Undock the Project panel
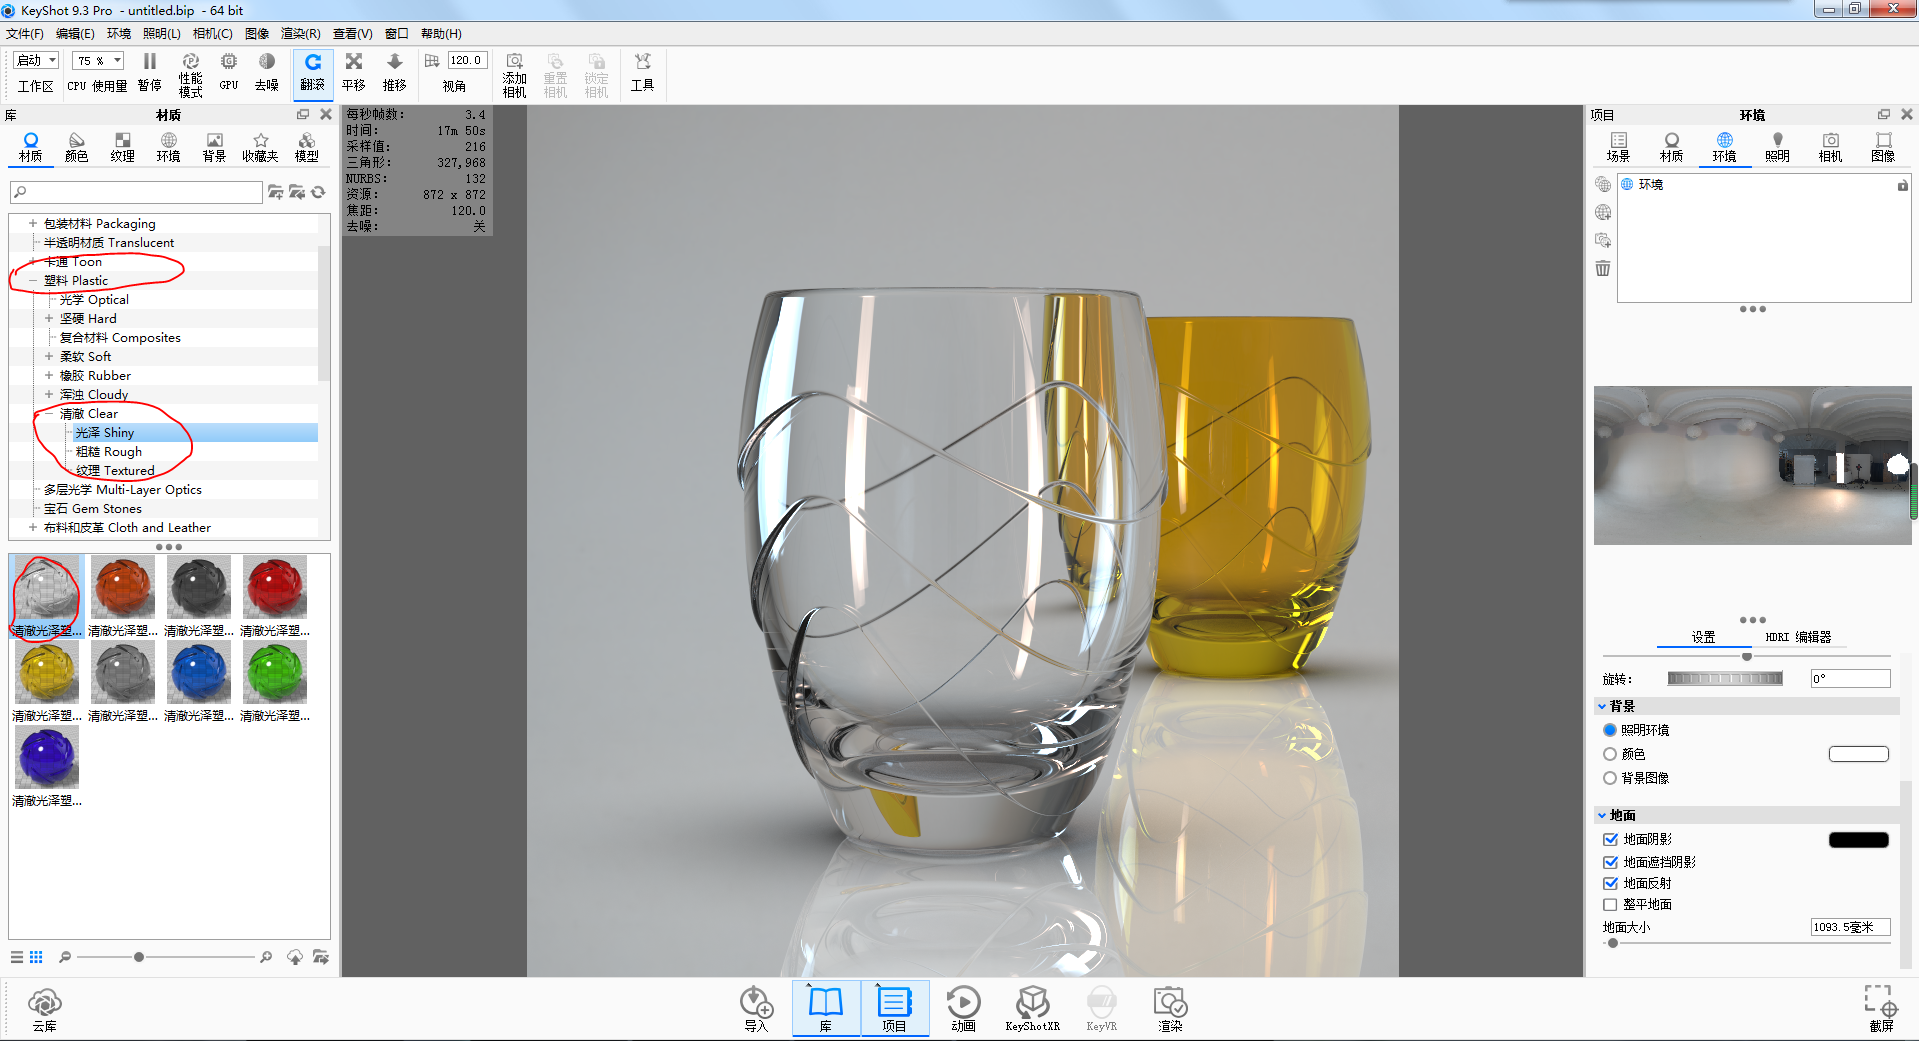Screen dimensions: 1919x1041 (x=1884, y=115)
